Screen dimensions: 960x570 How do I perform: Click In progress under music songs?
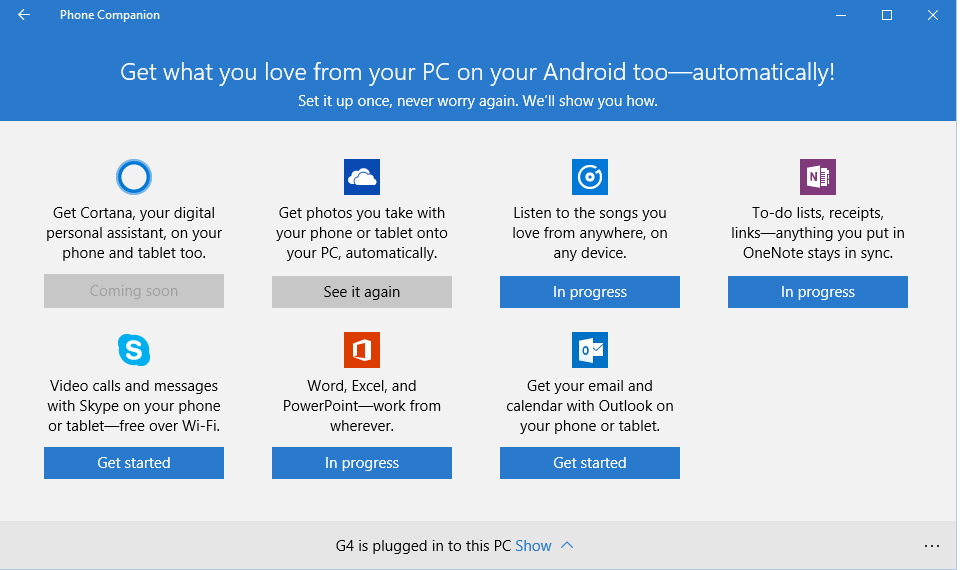pyautogui.click(x=590, y=292)
